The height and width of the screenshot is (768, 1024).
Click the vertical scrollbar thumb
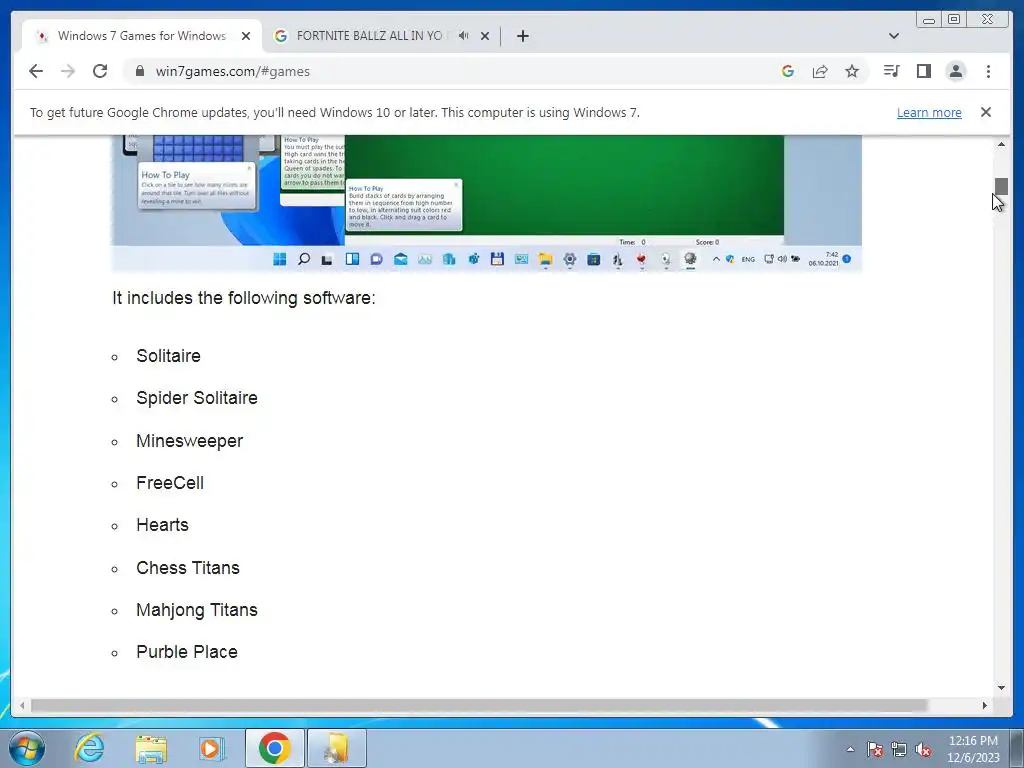pos(1001,186)
